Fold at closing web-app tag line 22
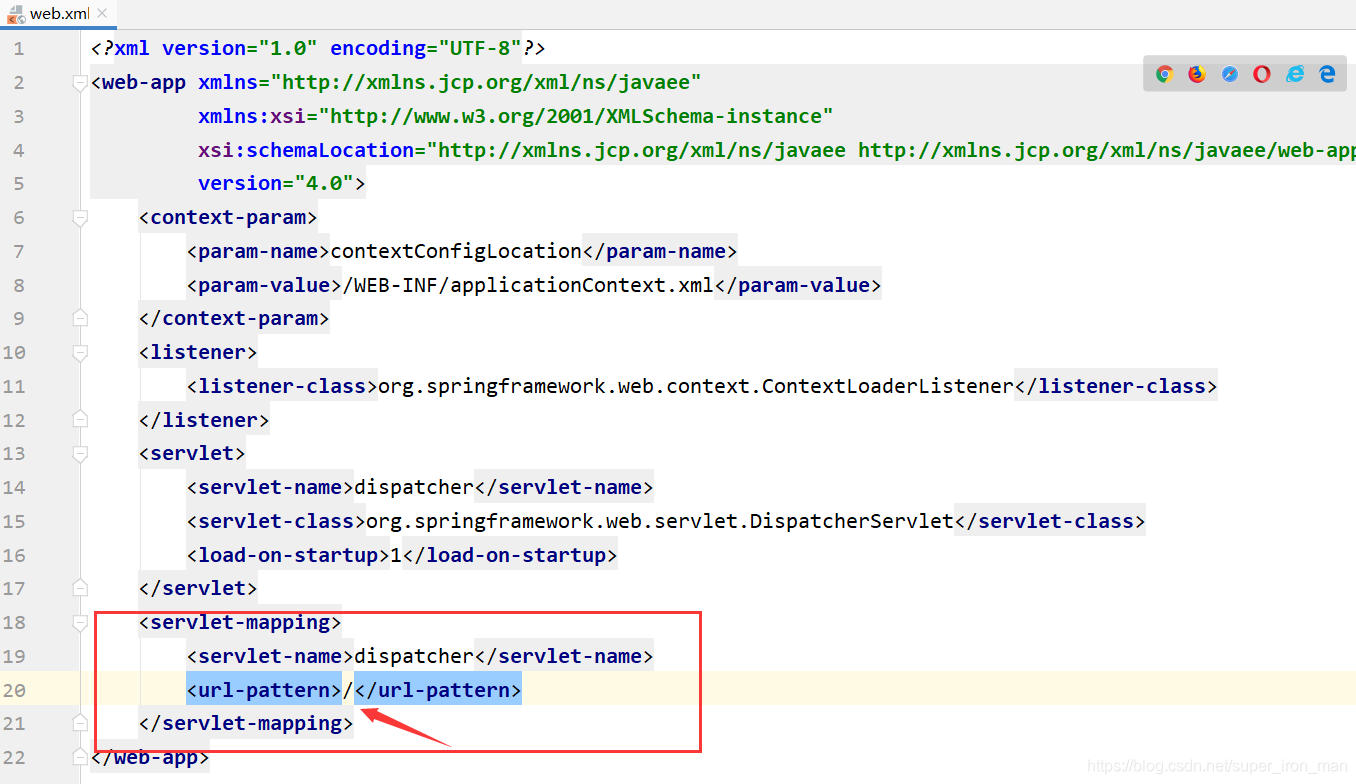 coord(80,756)
